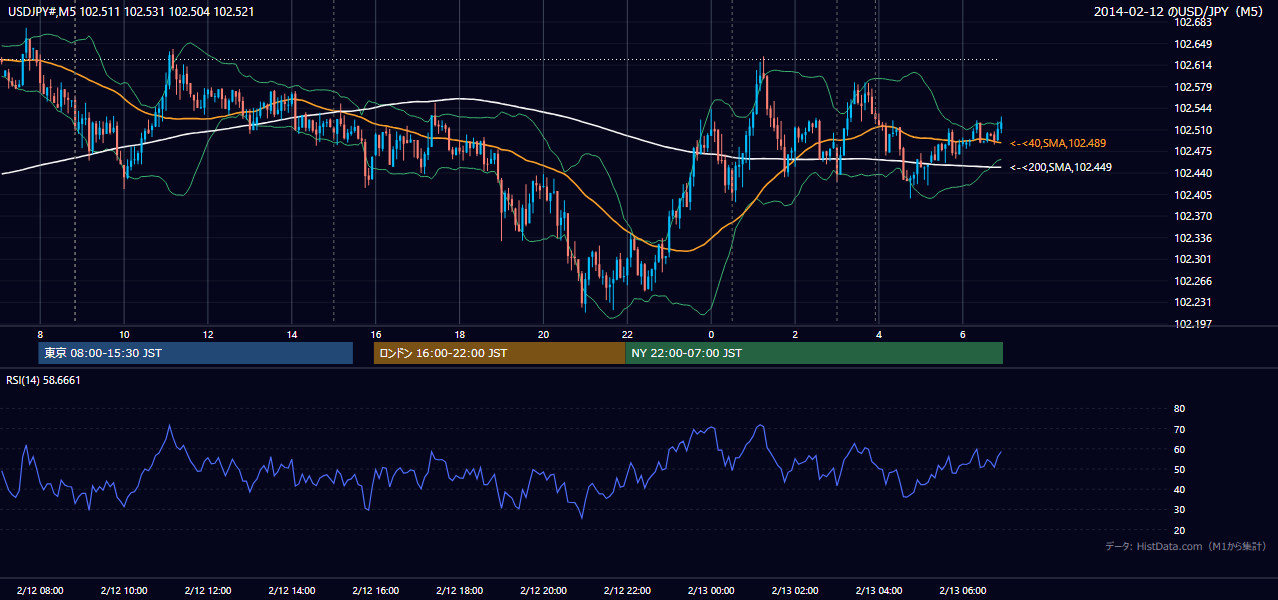Click the 102.579 price axis label

[x=1193, y=87]
